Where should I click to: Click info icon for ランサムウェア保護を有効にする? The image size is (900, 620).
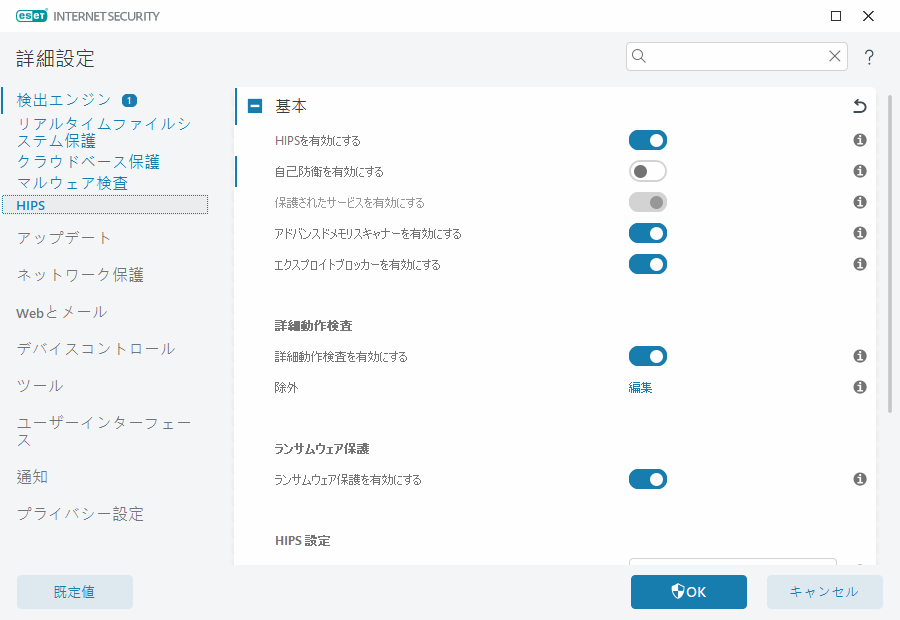coord(859,480)
